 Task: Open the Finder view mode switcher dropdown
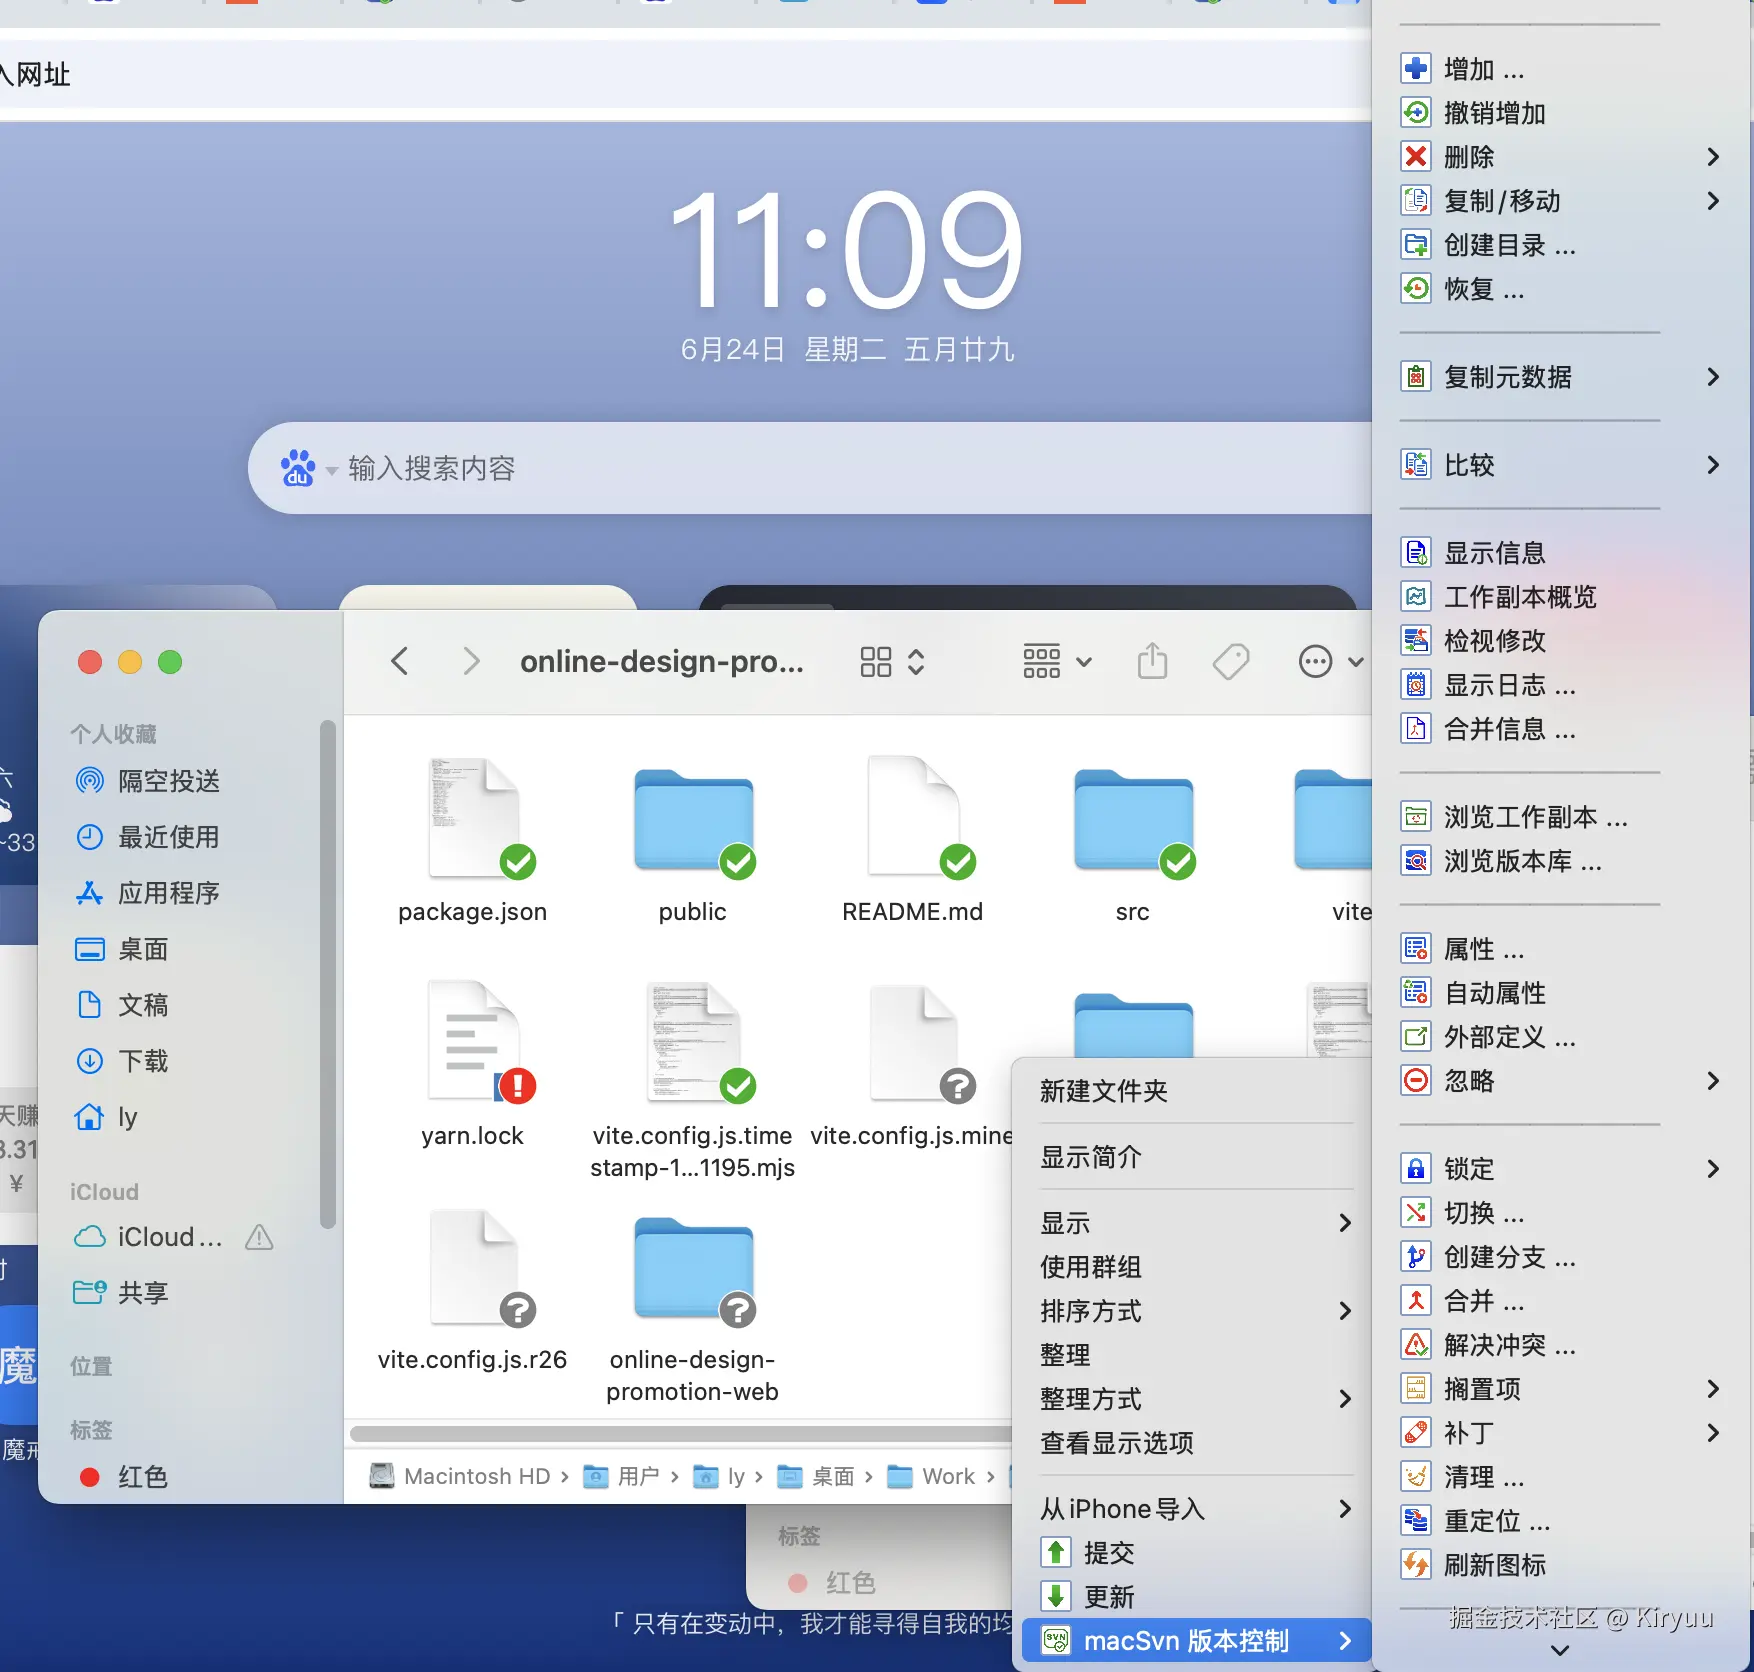pos(893,662)
